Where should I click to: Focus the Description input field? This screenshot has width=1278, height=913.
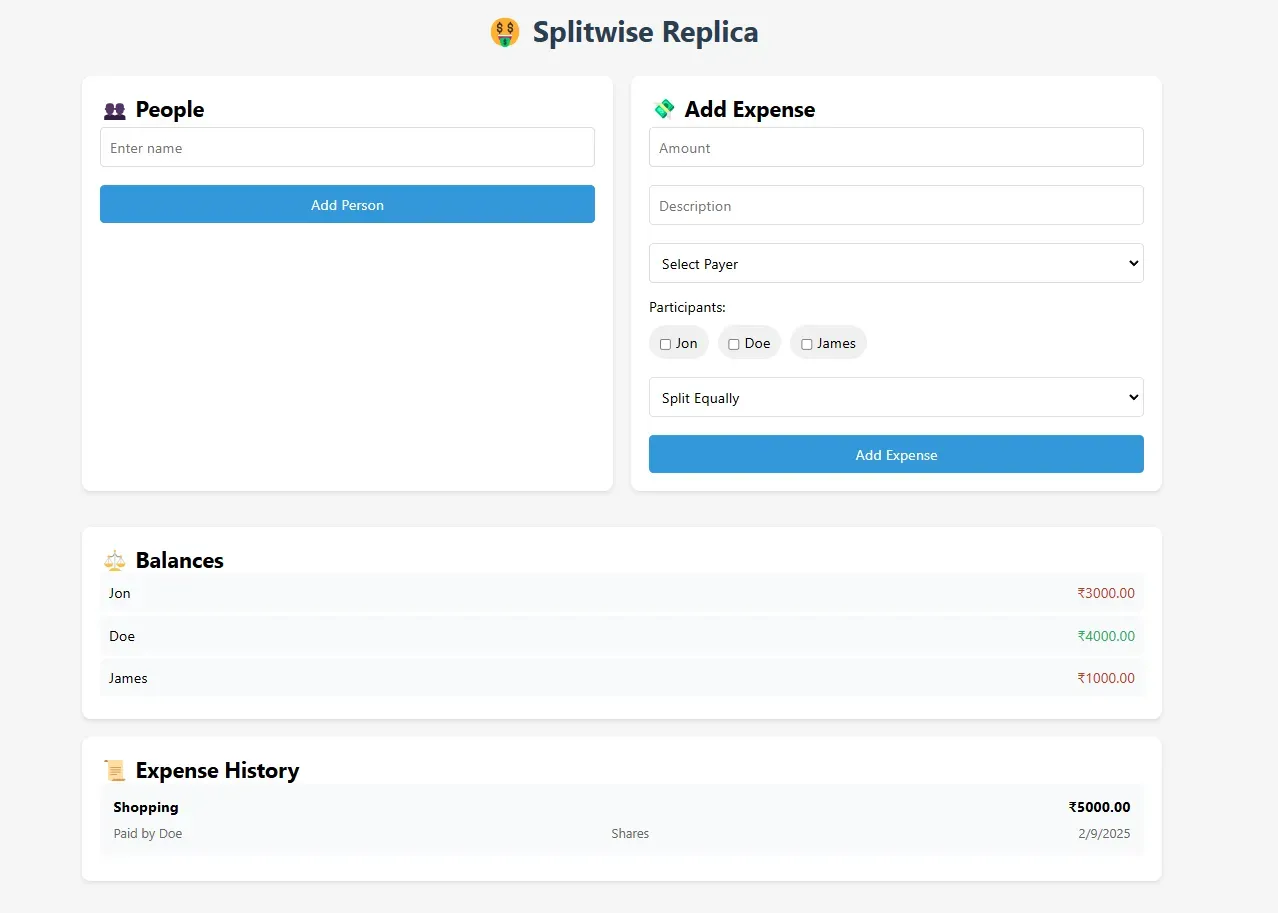896,205
